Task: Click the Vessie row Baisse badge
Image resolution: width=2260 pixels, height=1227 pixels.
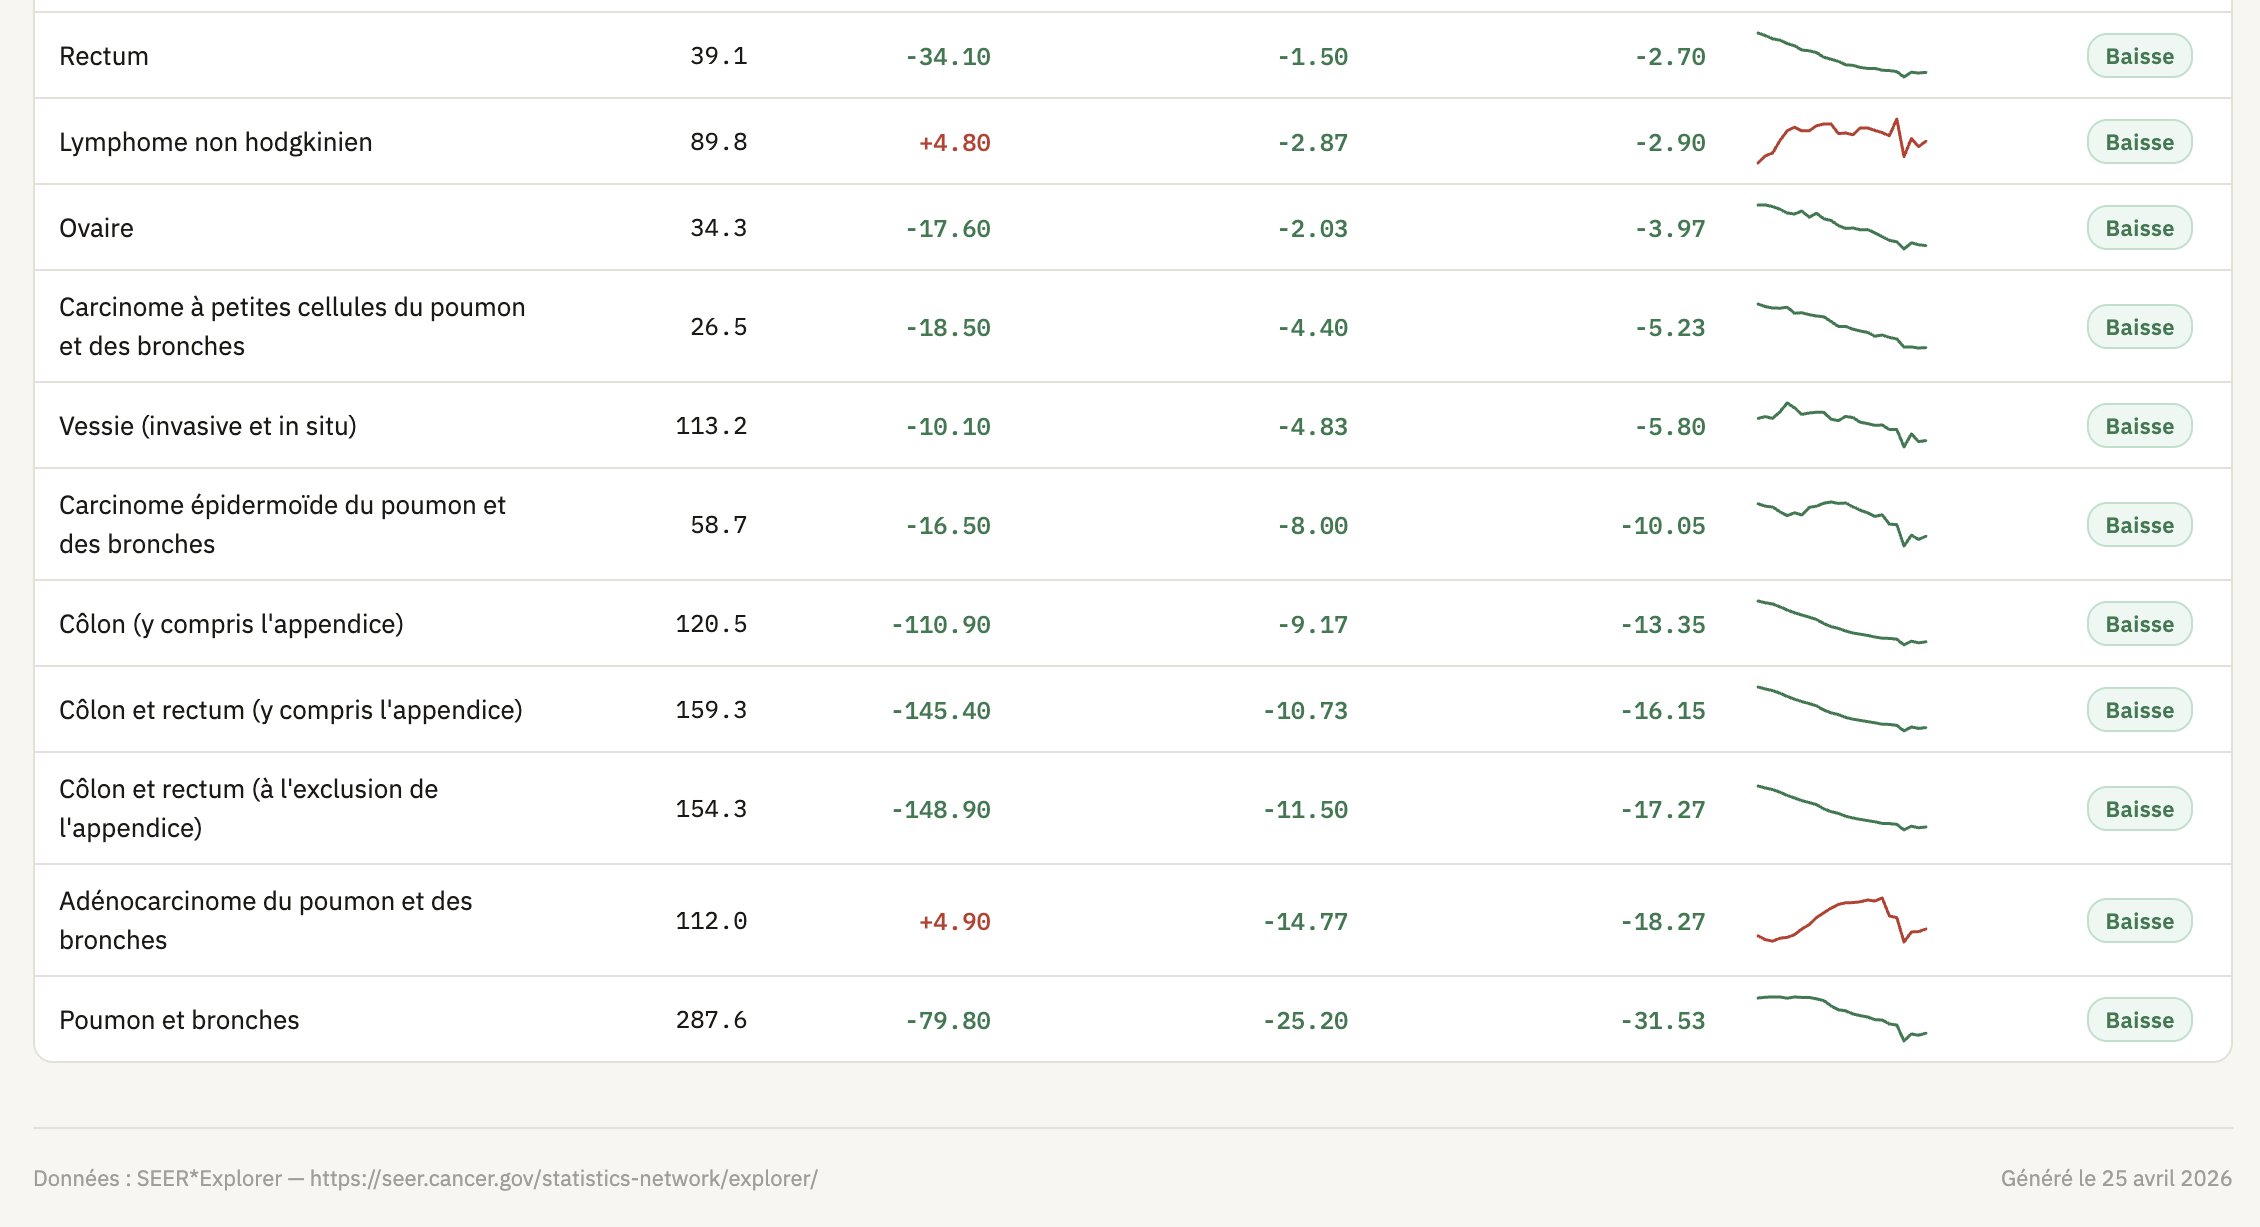Action: pyautogui.click(x=2139, y=426)
